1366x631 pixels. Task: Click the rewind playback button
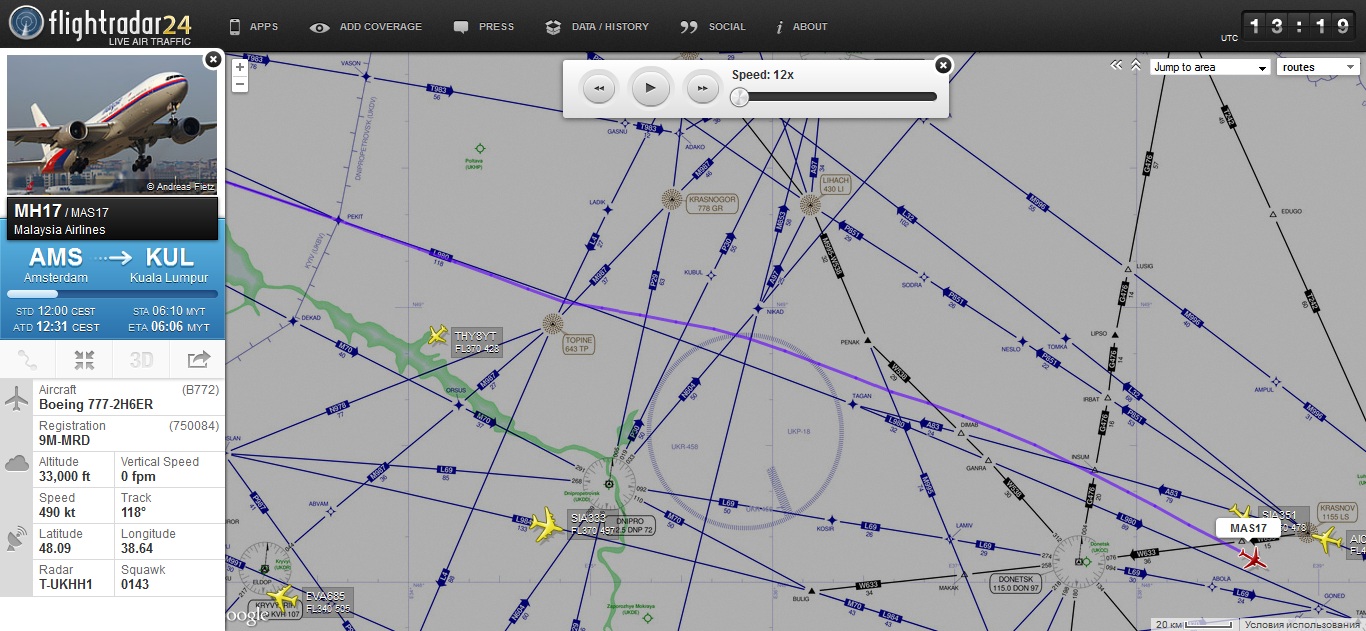click(x=599, y=89)
